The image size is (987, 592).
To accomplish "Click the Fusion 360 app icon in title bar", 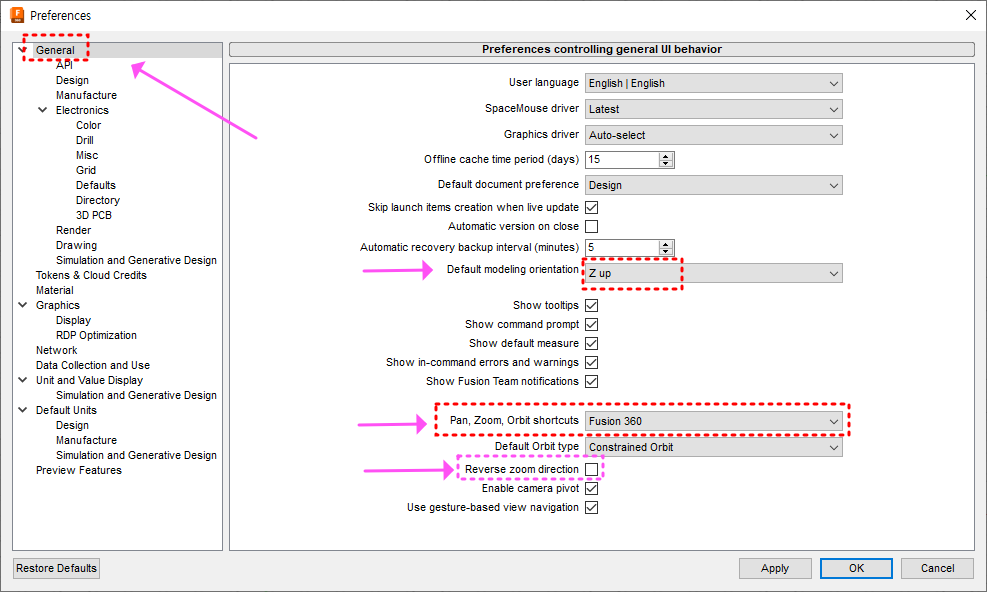I will [x=17, y=14].
